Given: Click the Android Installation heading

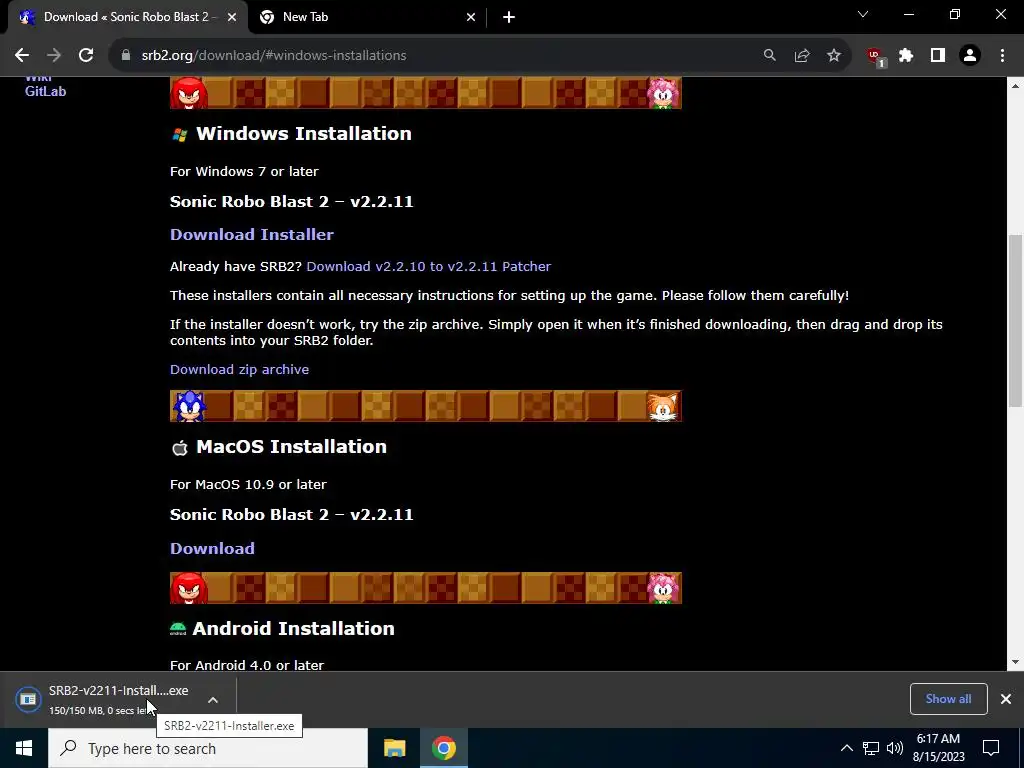Looking at the screenshot, I should 293,629.
